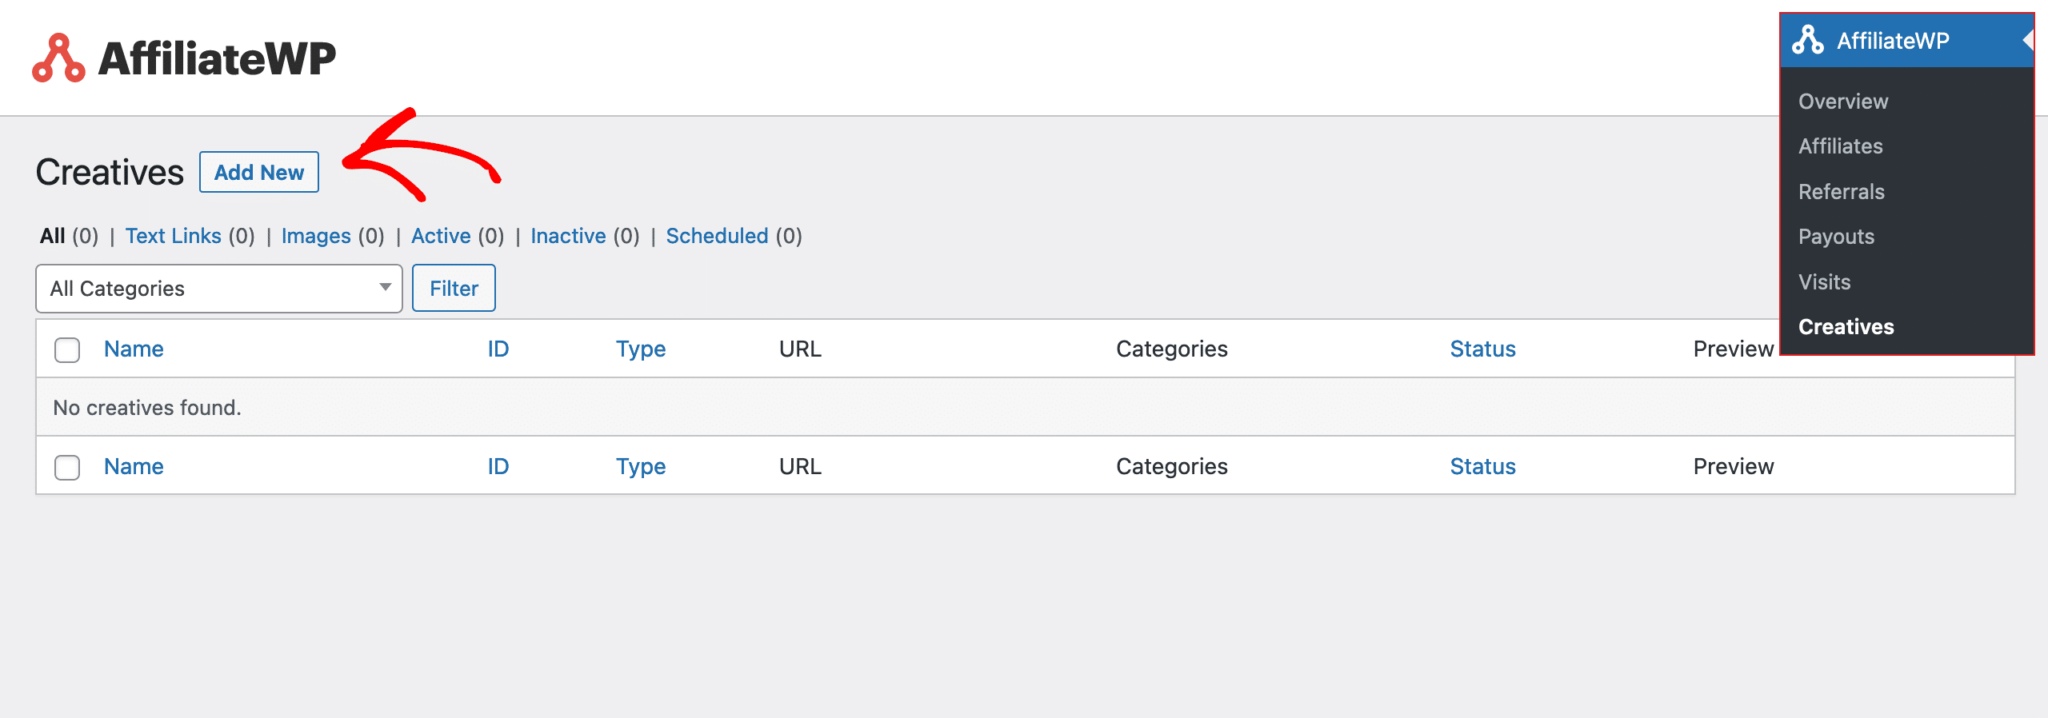Show only Images creatives

(315, 236)
